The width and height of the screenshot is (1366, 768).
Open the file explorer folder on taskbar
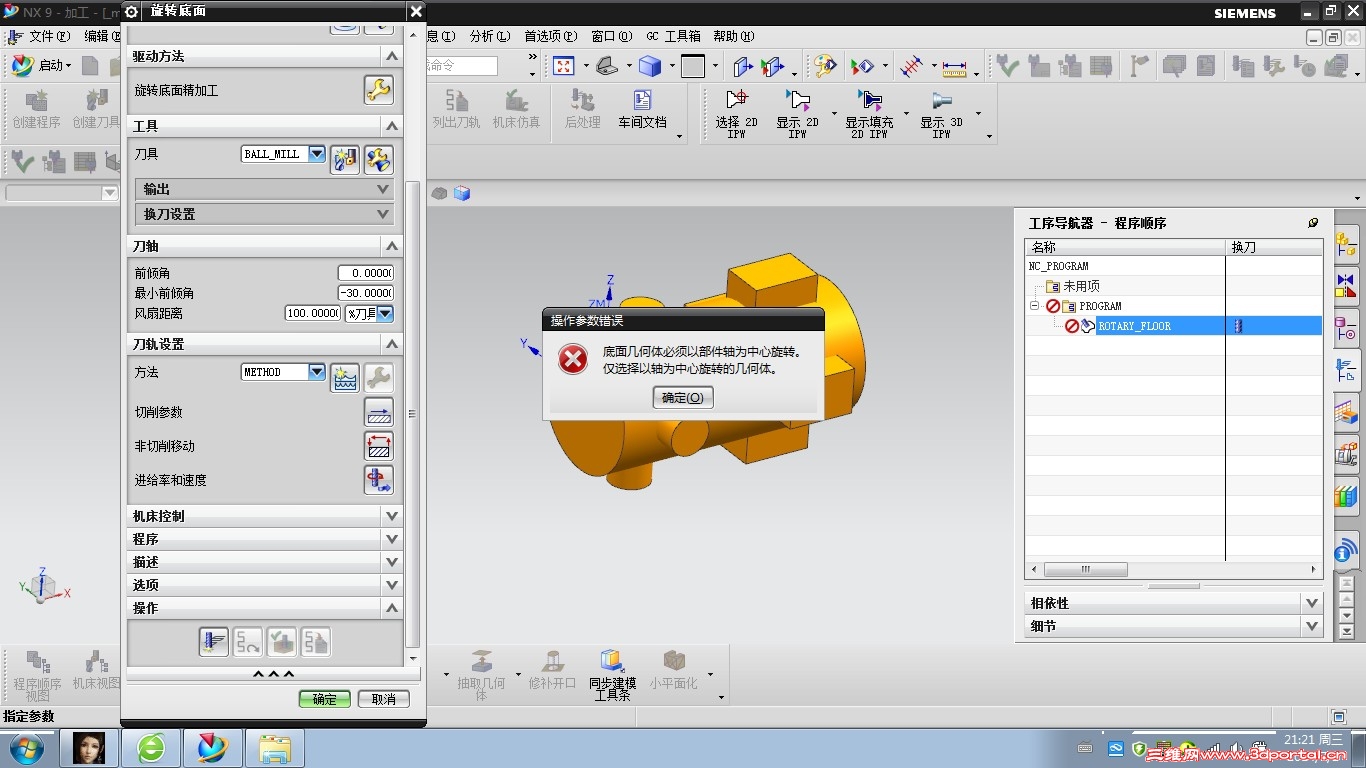point(275,748)
